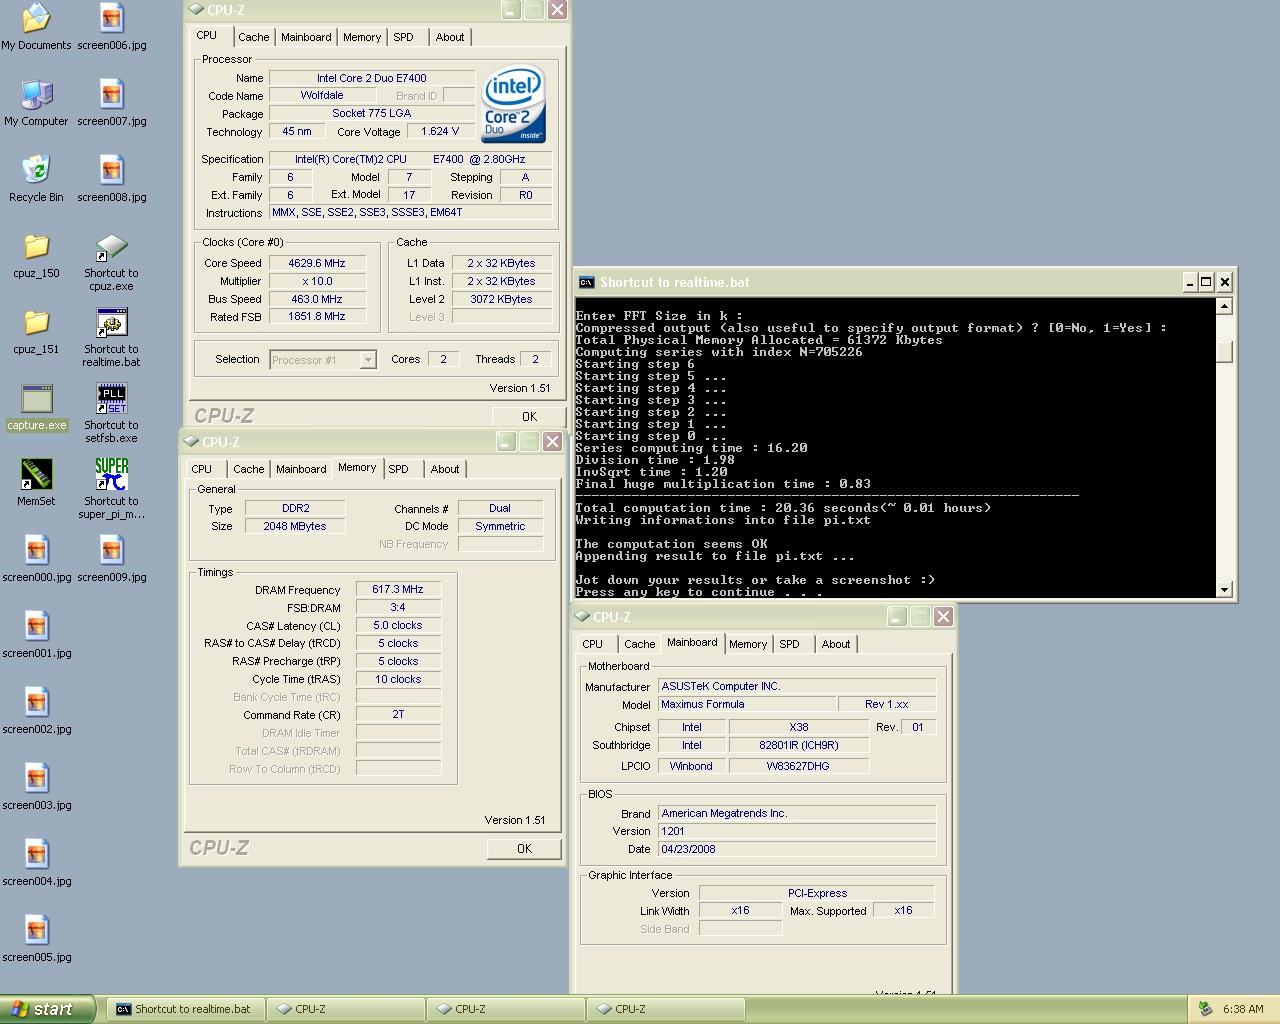Switch to Mainboard tab in top CPU-Z window
Viewport: 1280px width, 1024px height.
click(306, 37)
